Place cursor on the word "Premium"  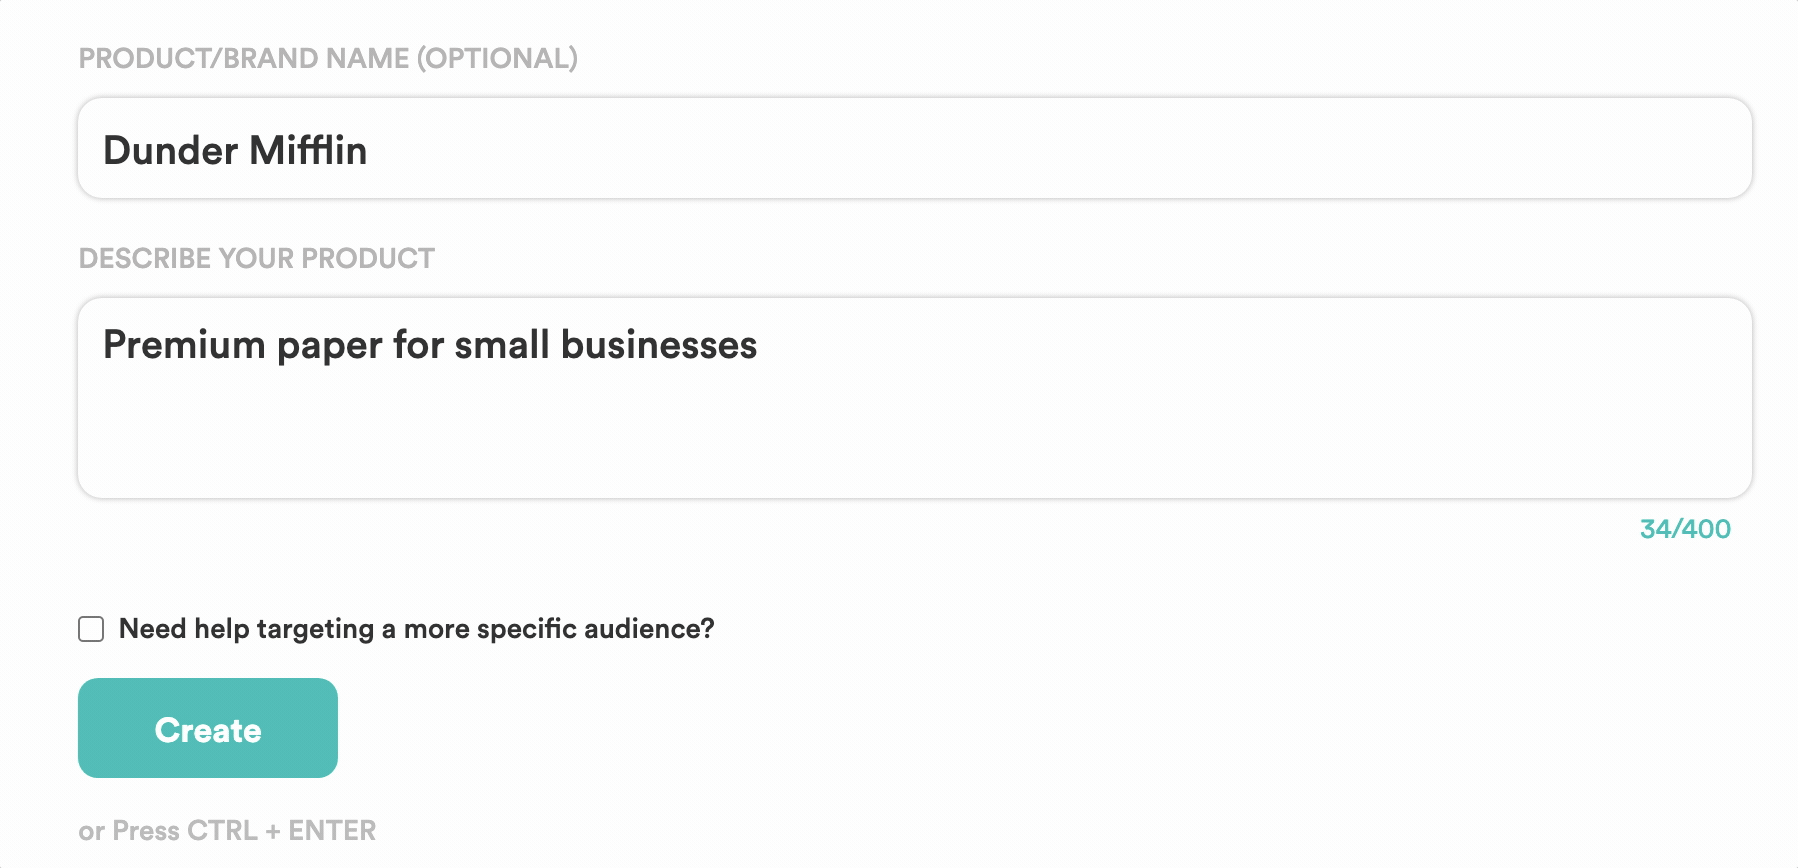(x=184, y=345)
